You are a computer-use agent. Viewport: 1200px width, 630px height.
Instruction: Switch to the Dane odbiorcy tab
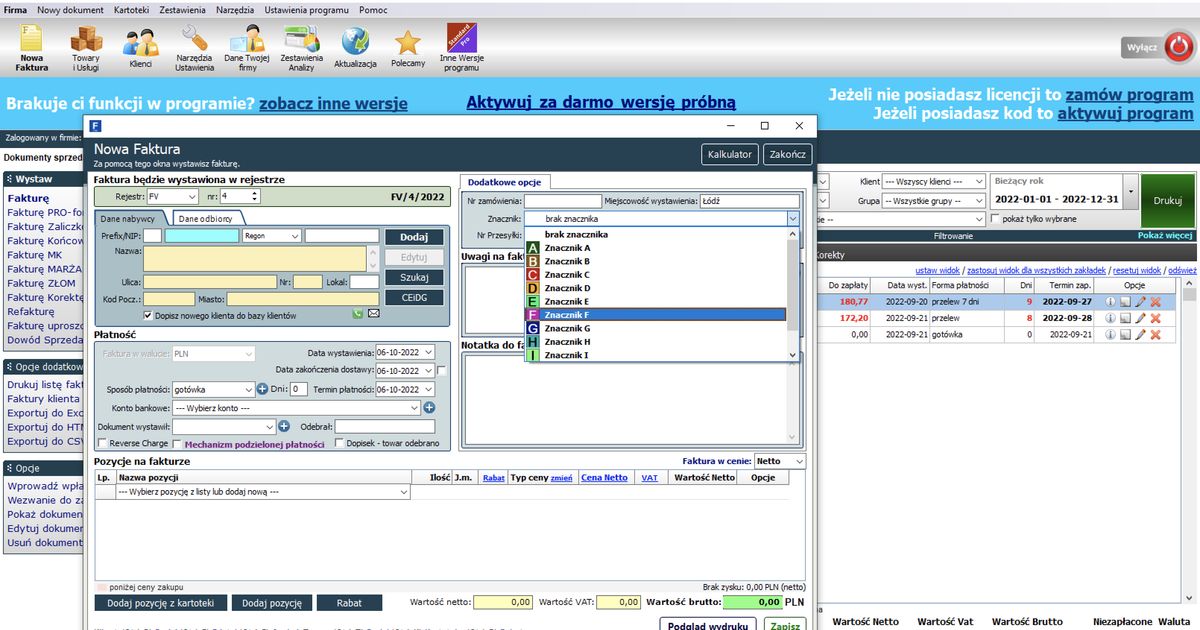[207, 218]
